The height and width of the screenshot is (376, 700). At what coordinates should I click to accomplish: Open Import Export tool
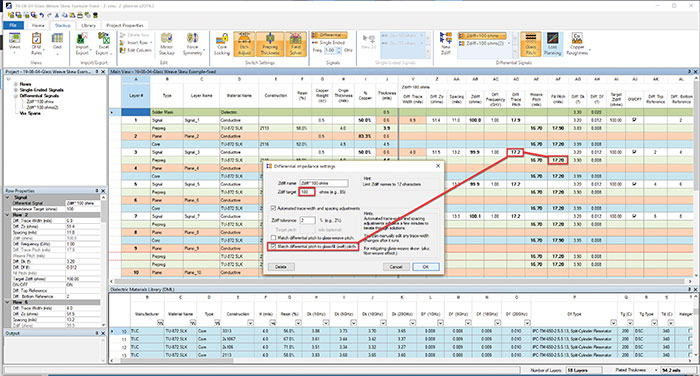(82, 43)
